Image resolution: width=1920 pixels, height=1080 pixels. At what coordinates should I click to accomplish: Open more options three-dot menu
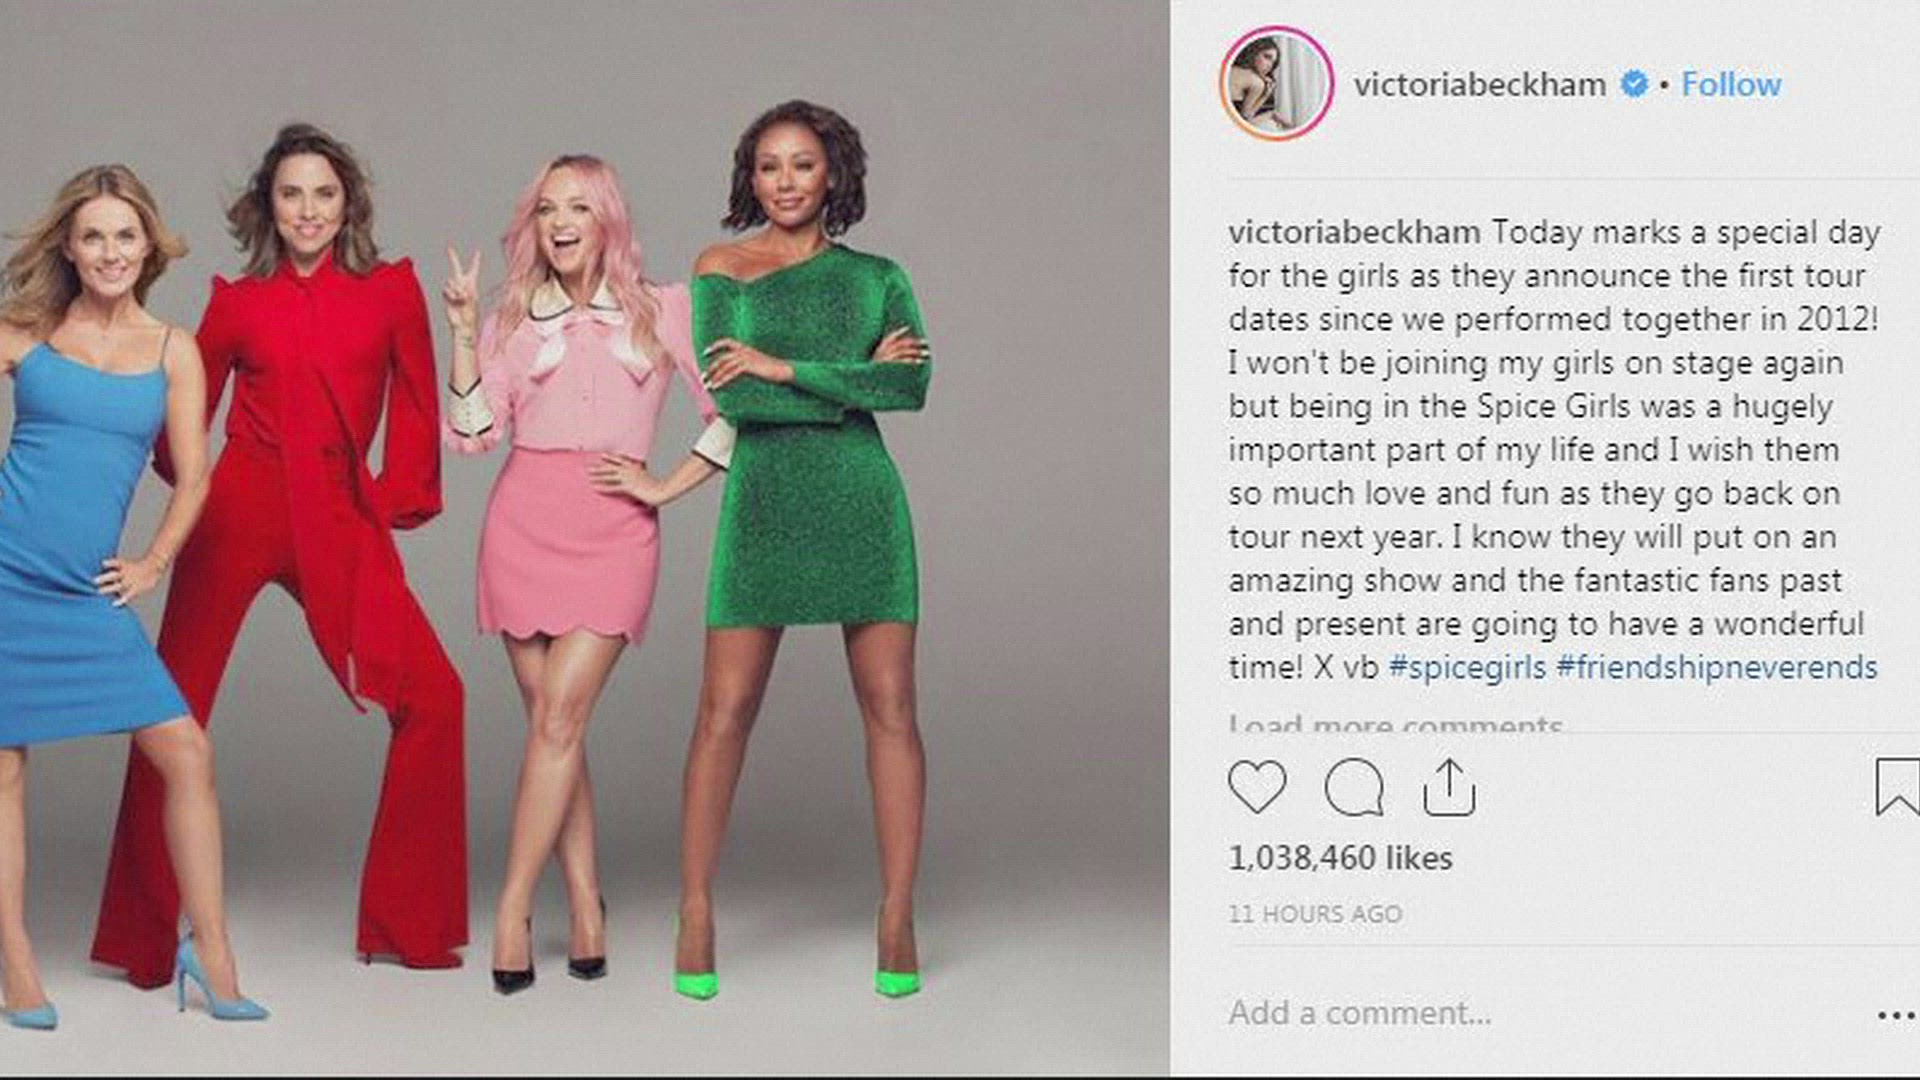[x=1897, y=1016]
